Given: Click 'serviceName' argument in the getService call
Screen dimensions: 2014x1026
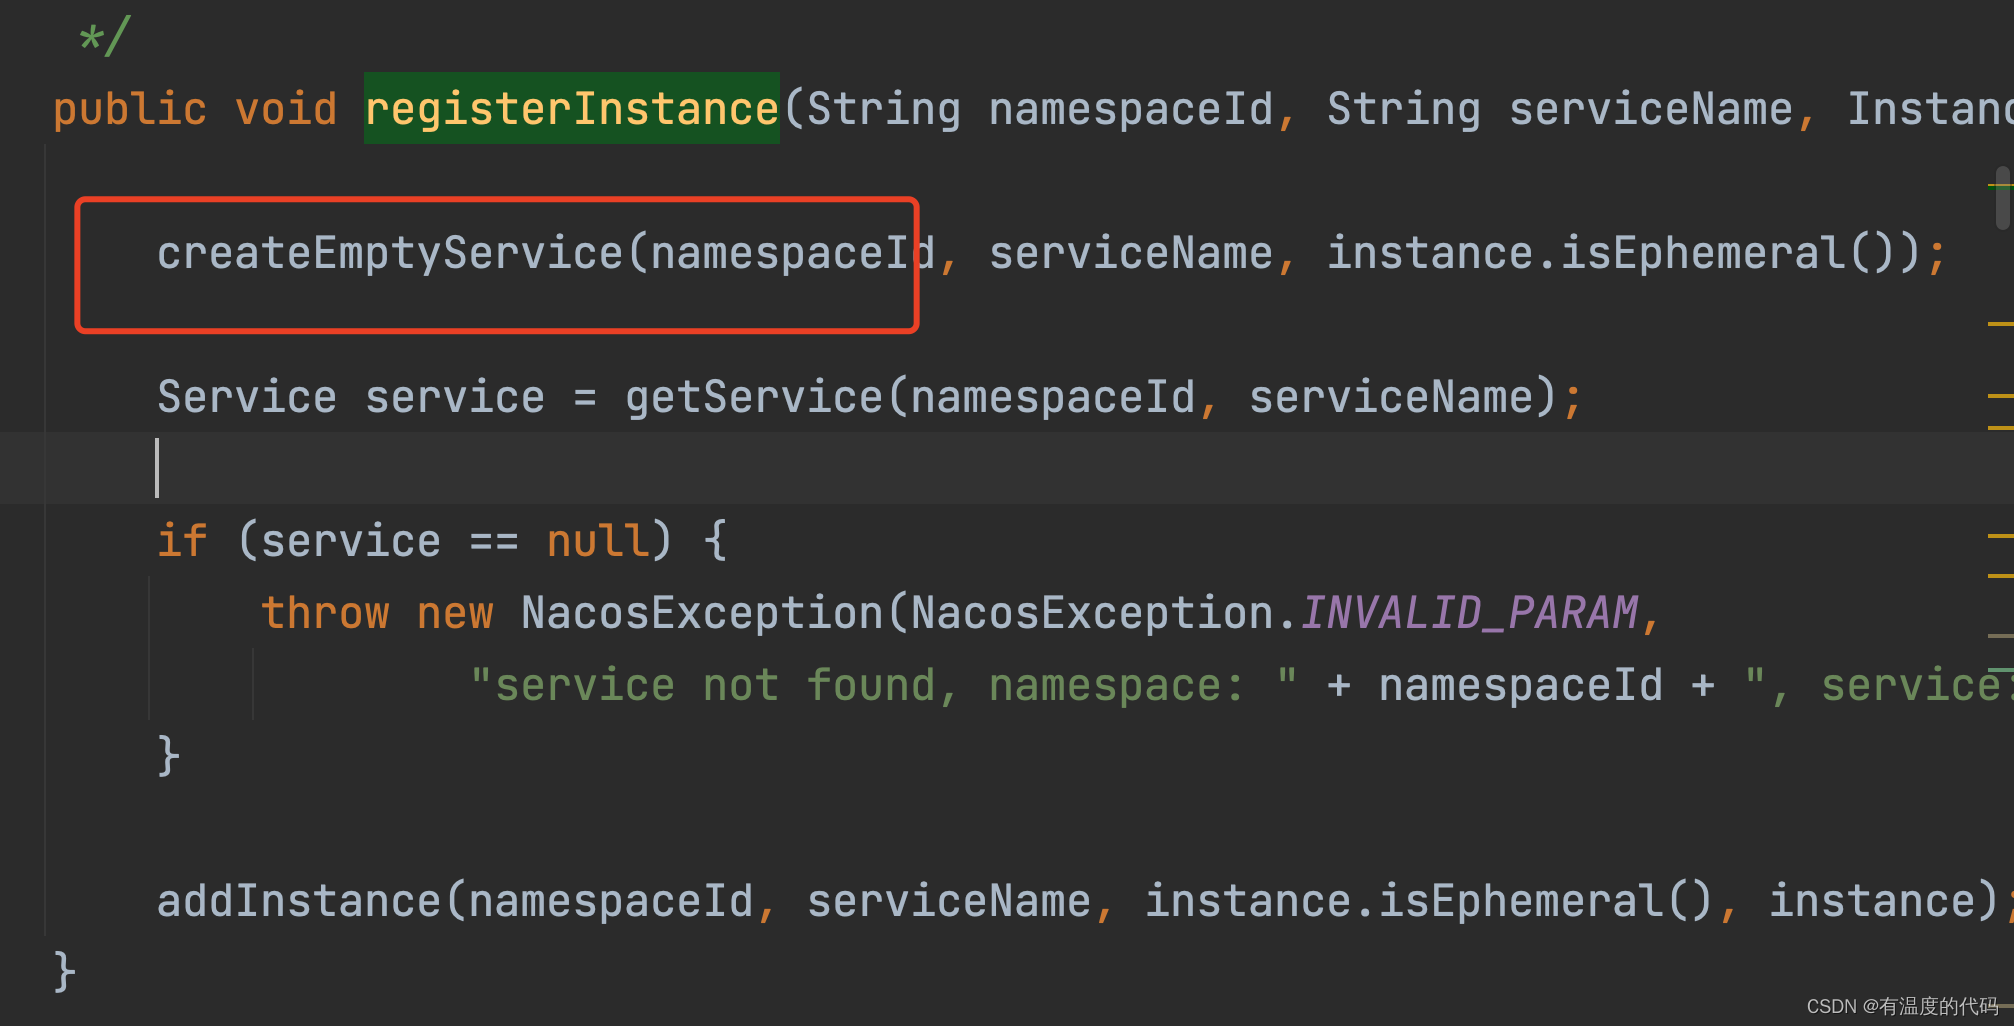Looking at the screenshot, I should click(1391, 397).
